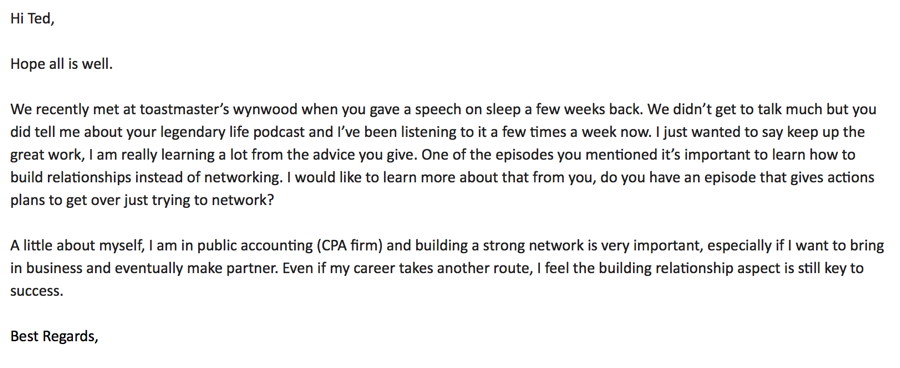Click the greeting 'Hi Ted,'

[x=32, y=19]
